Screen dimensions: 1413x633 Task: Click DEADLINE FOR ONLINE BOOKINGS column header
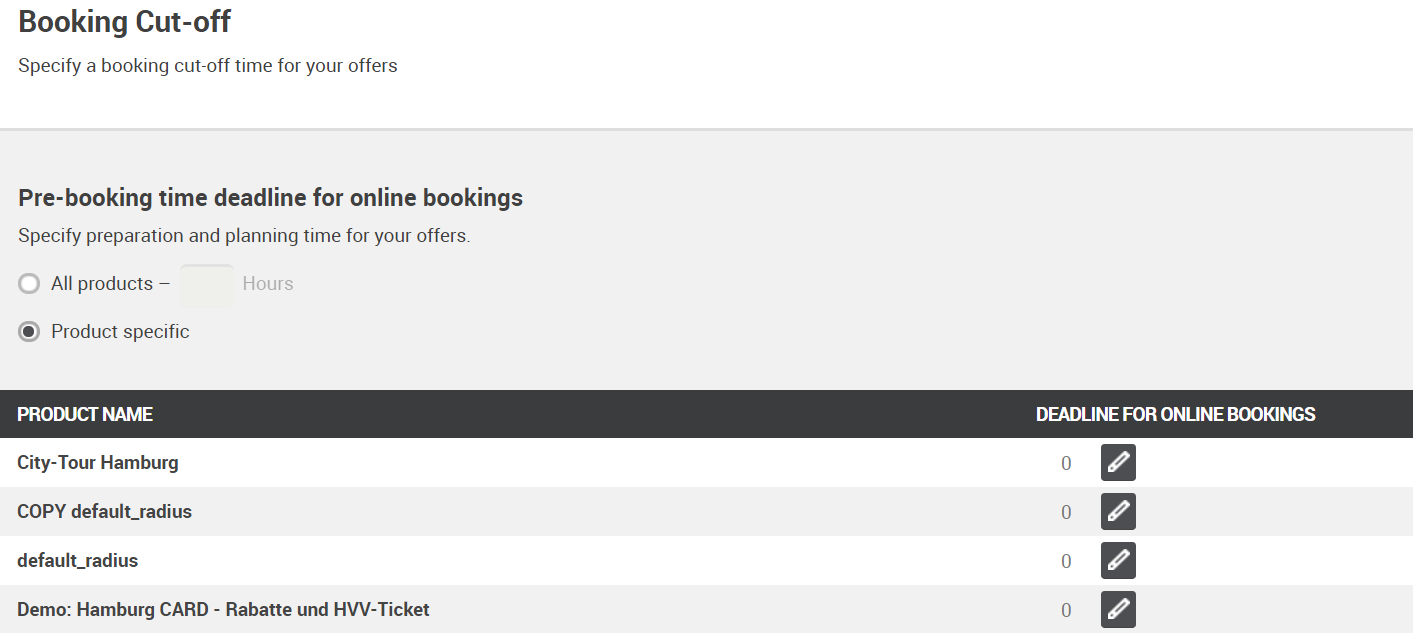[1175, 414]
